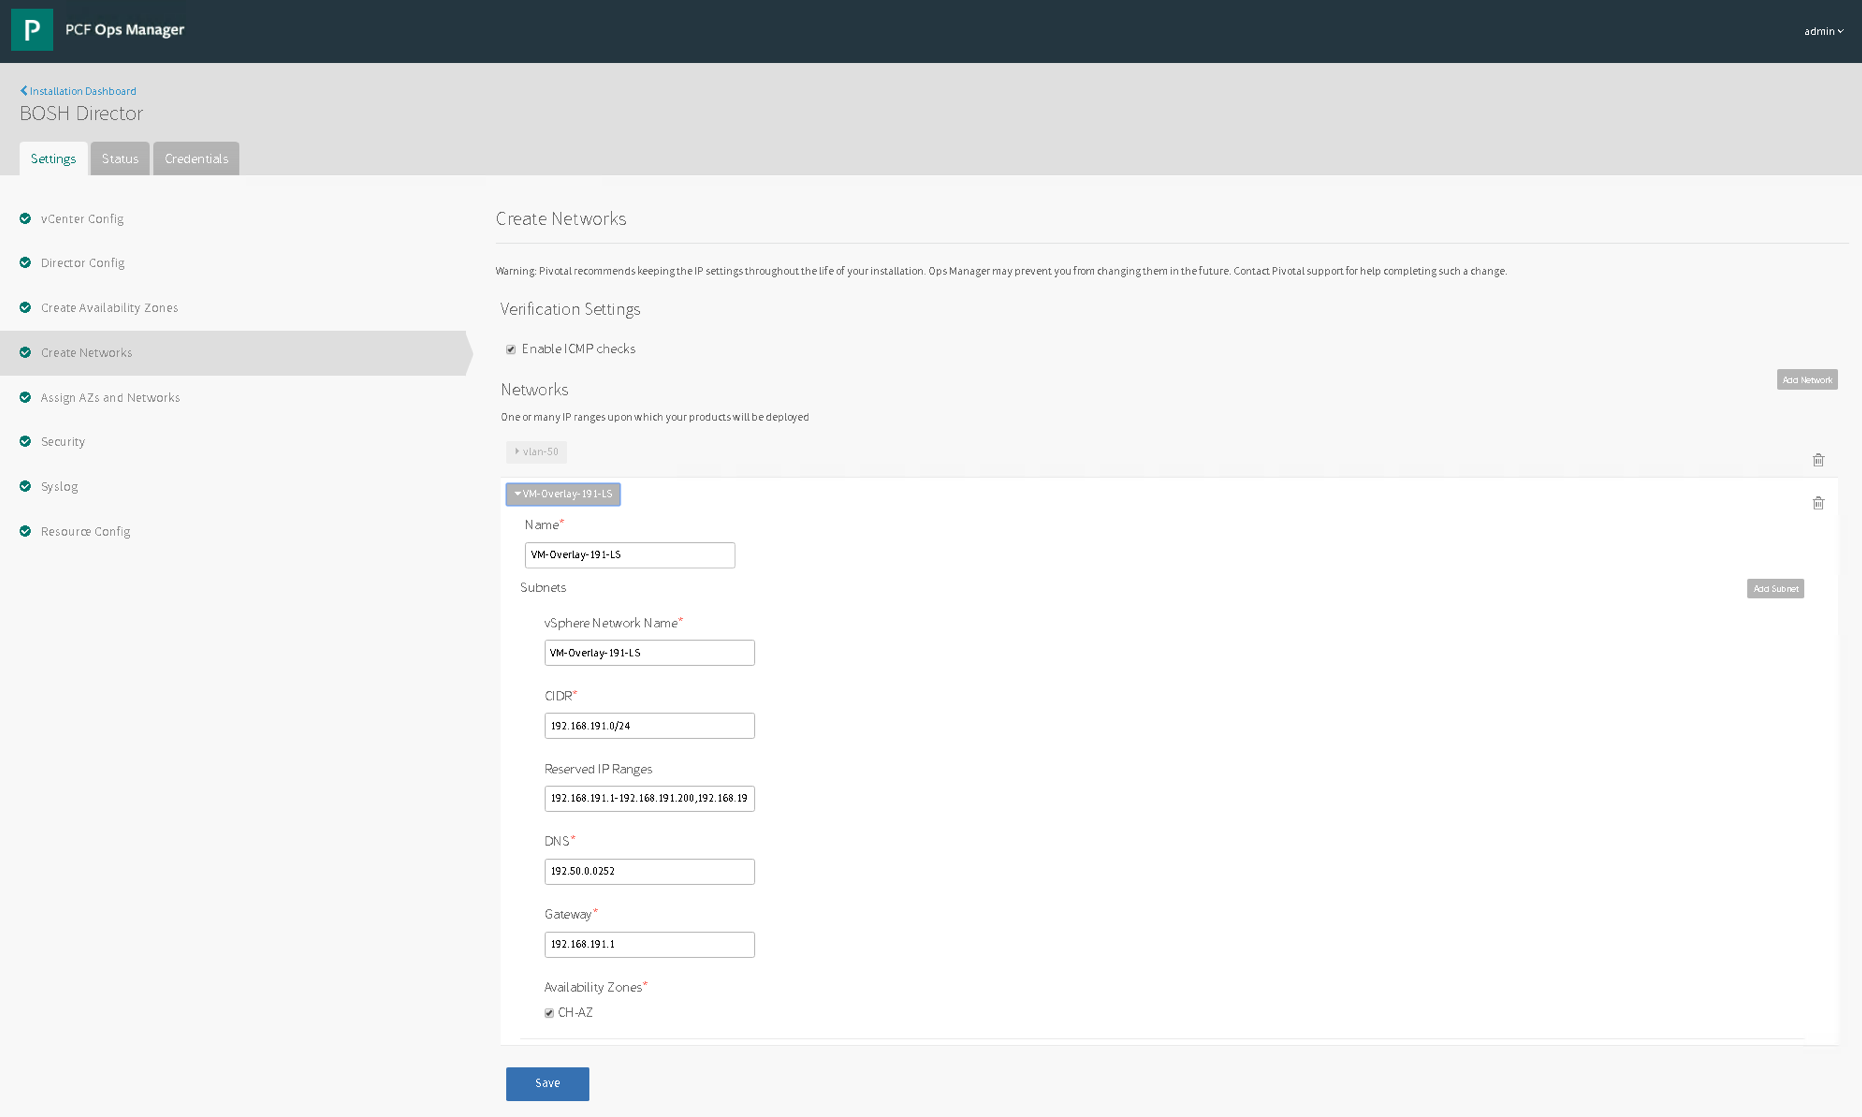This screenshot has width=1862, height=1117.
Task: Click the Add Network button
Action: (x=1806, y=380)
